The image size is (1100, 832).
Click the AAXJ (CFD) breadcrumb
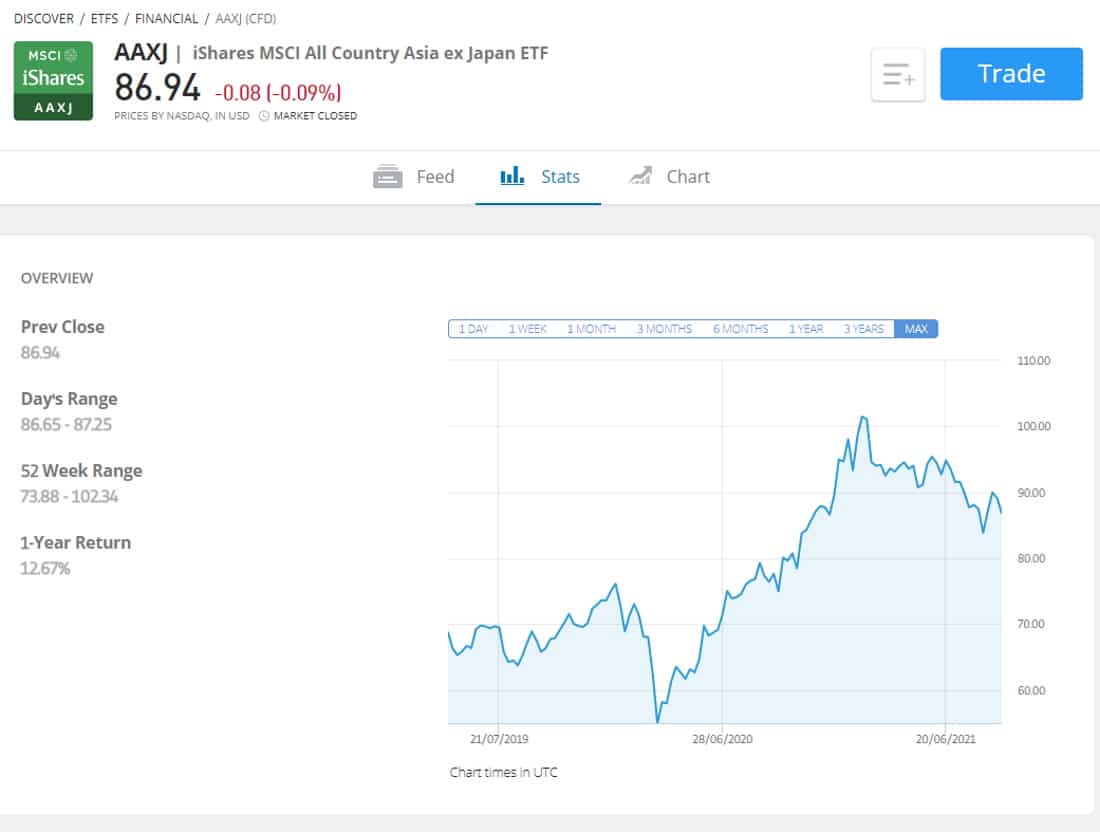coord(246,19)
